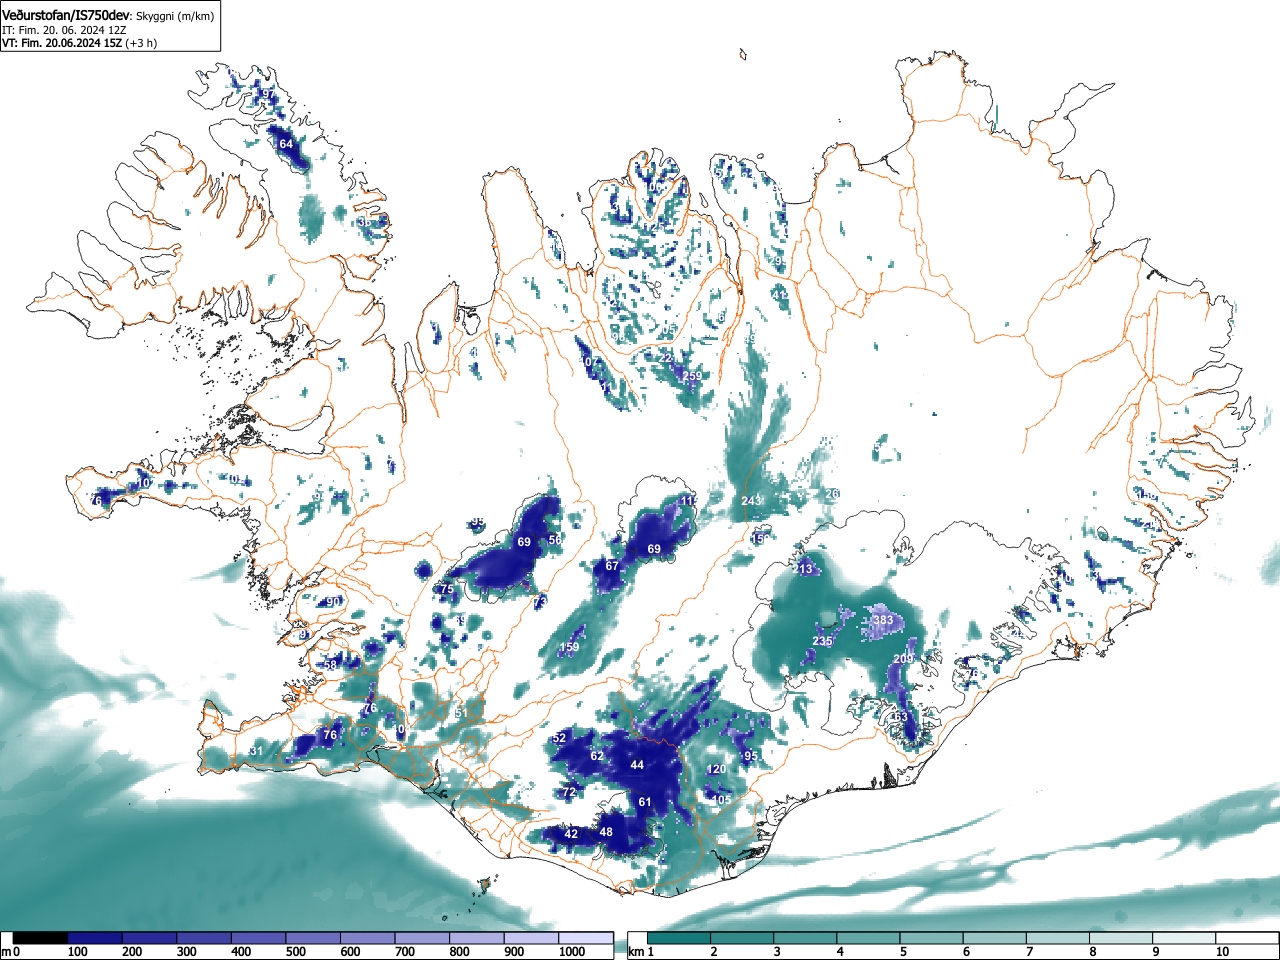Screen dimensions: 1280x960
Task: Click the "9" tick on the km legend
Action: click(x=1155, y=952)
